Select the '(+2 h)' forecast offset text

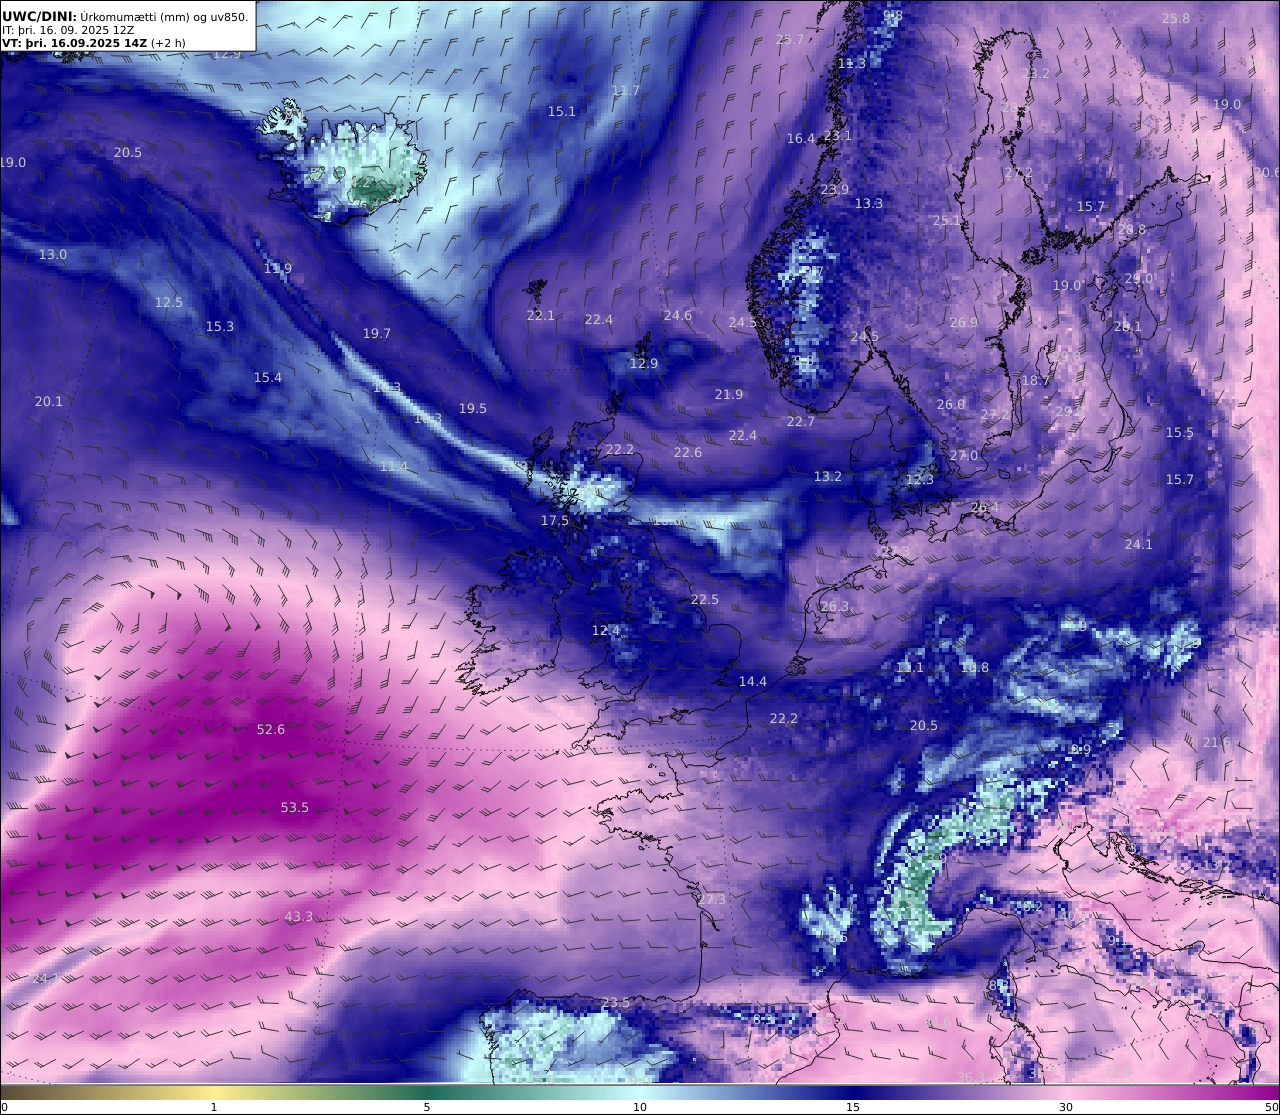(168, 43)
